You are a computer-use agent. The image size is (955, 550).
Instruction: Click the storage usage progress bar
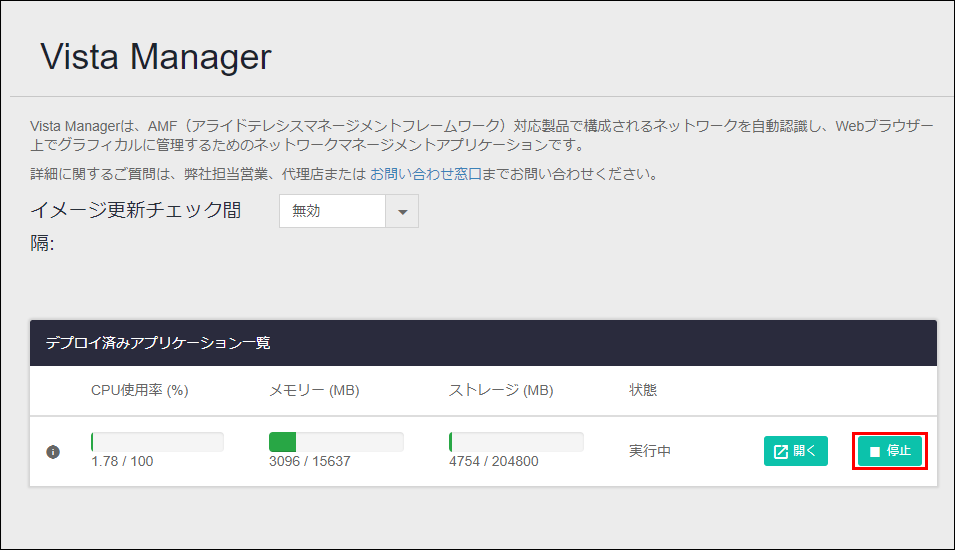(516, 442)
